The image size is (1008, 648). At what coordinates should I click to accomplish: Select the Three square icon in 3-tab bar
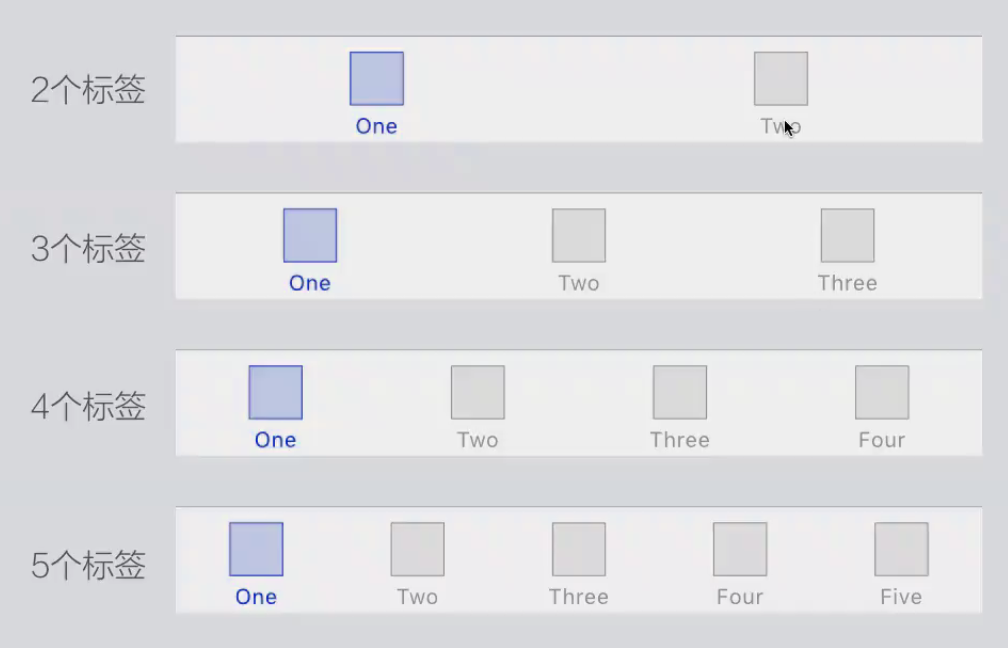847,236
